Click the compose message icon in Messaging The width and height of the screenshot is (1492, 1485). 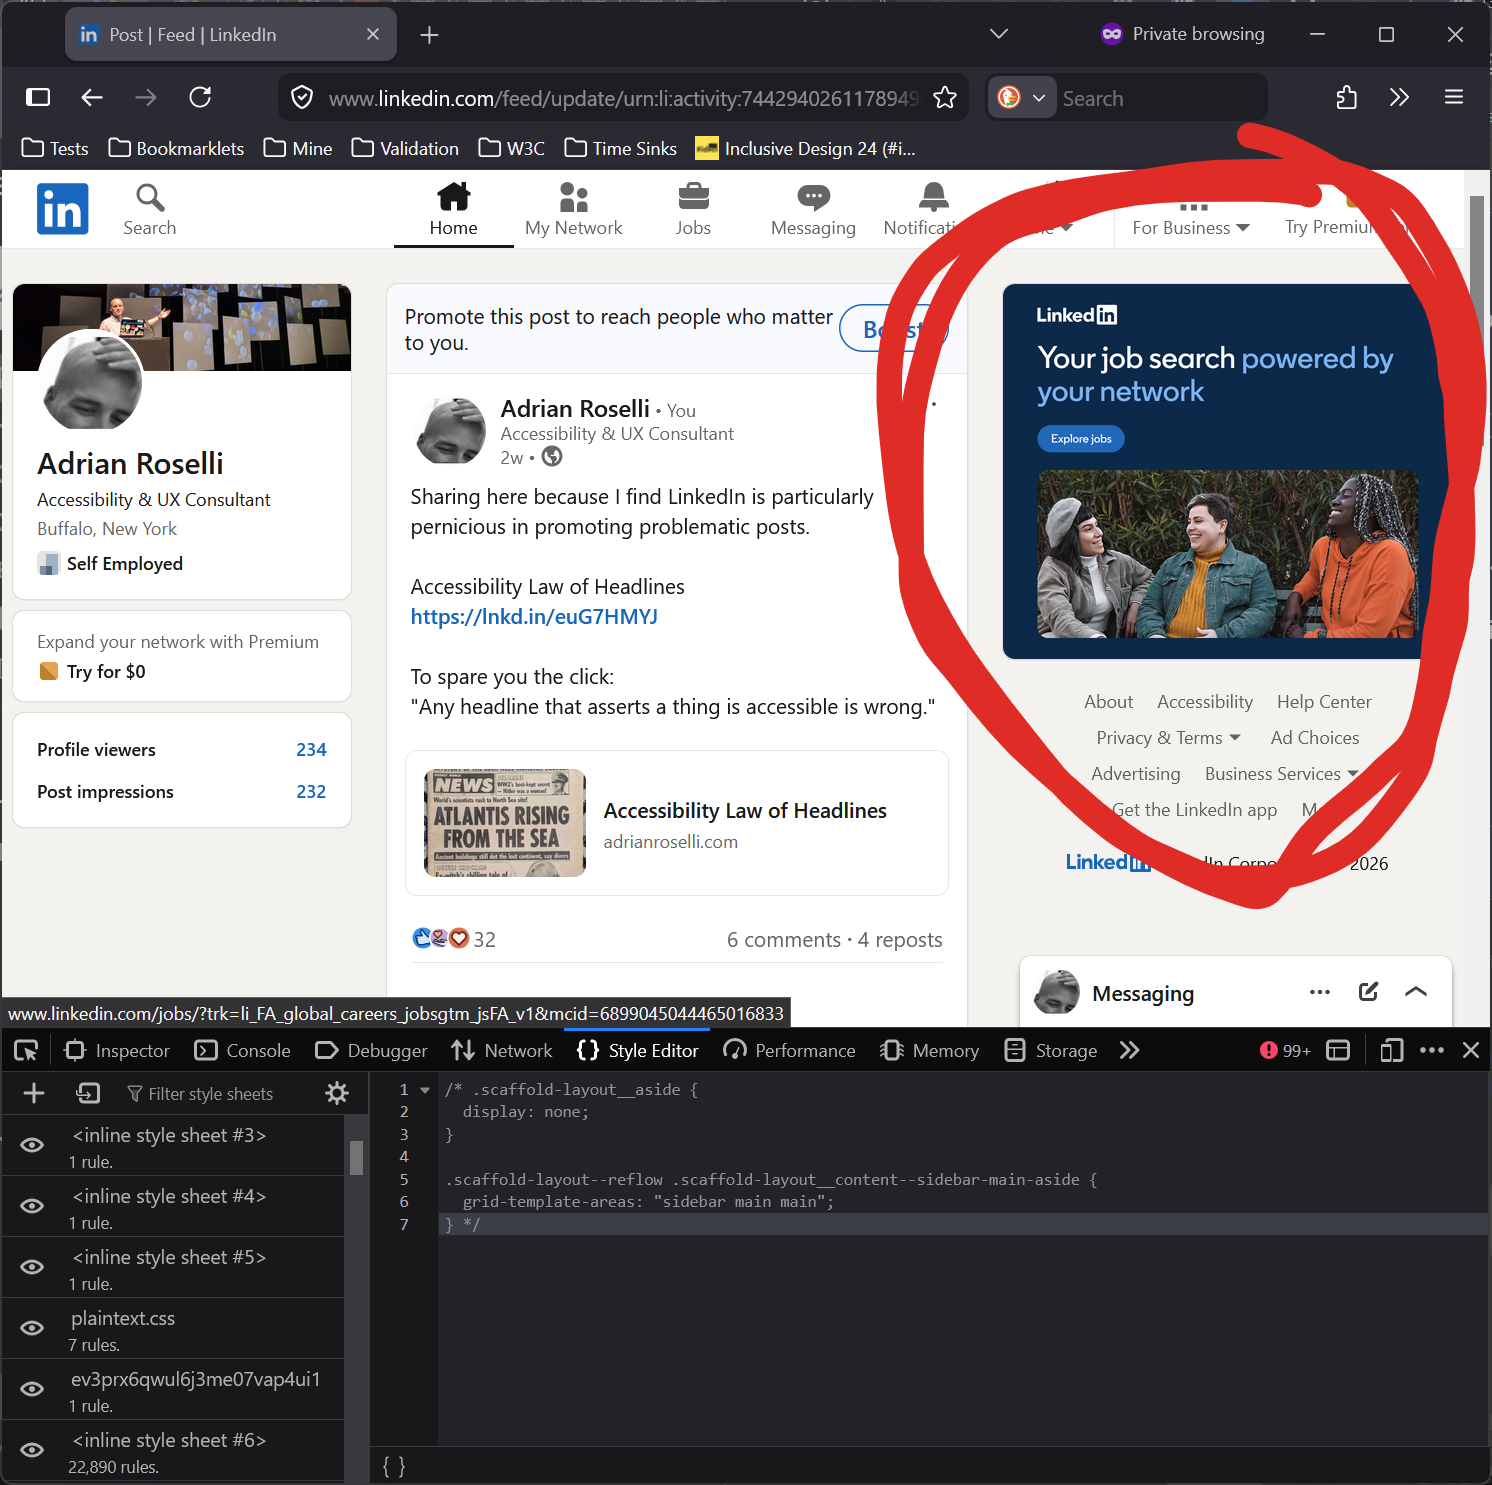coord(1368,992)
